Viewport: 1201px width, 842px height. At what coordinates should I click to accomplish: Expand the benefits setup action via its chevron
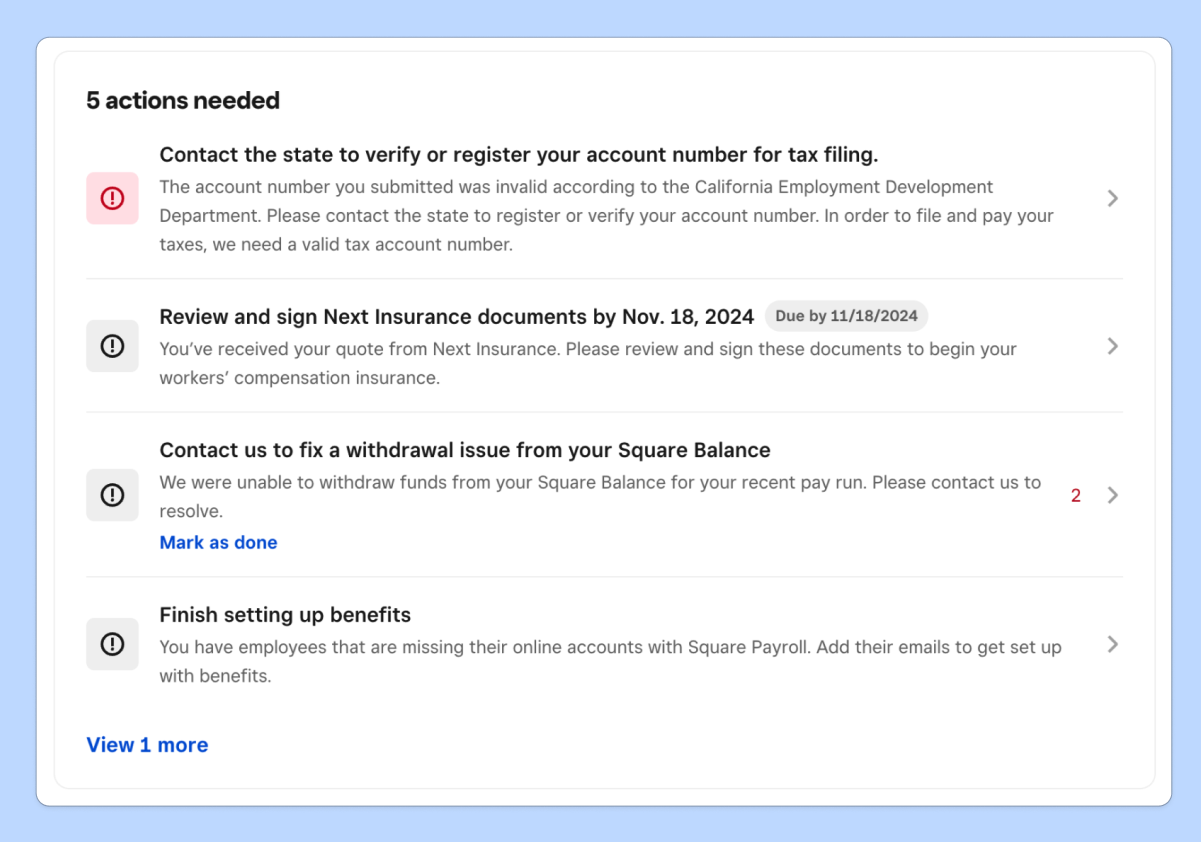pos(1112,644)
